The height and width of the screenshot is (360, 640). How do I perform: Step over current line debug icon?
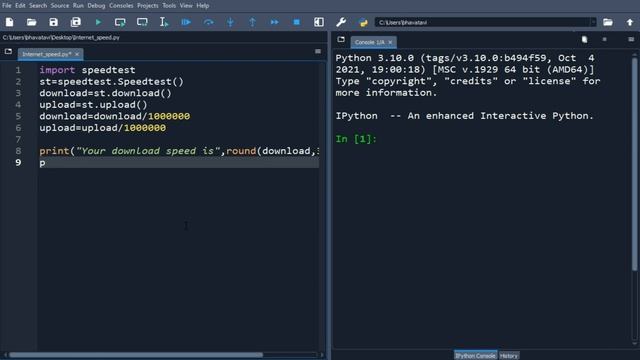208,22
